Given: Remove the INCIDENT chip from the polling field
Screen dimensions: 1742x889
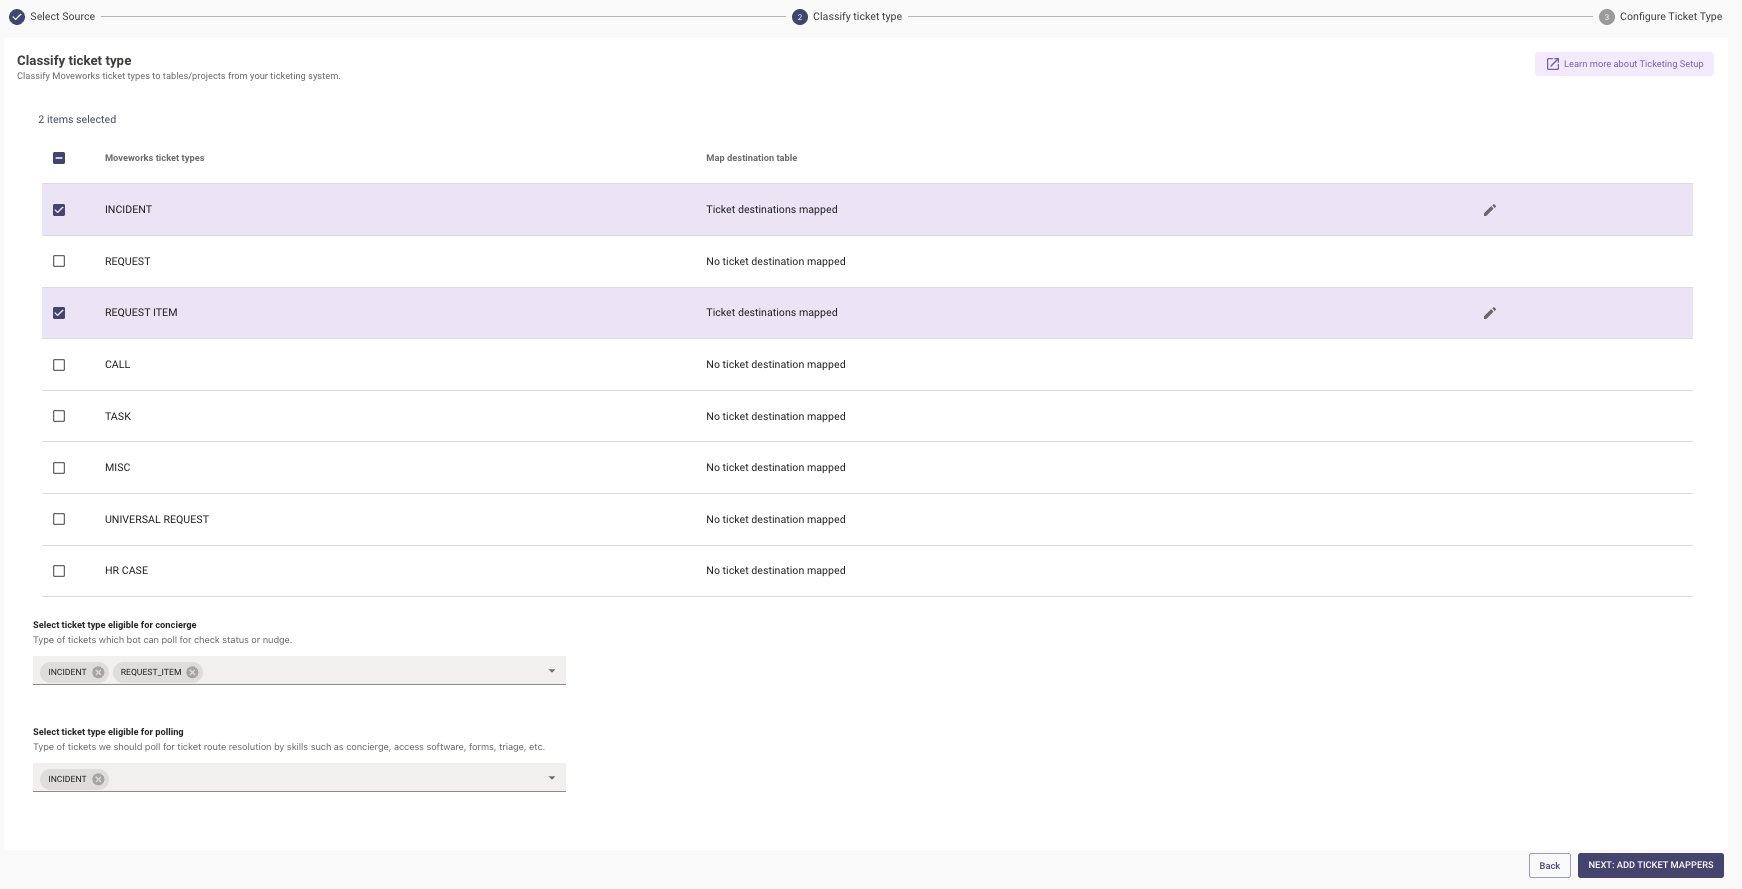Looking at the screenshot, I should [98, 779].
